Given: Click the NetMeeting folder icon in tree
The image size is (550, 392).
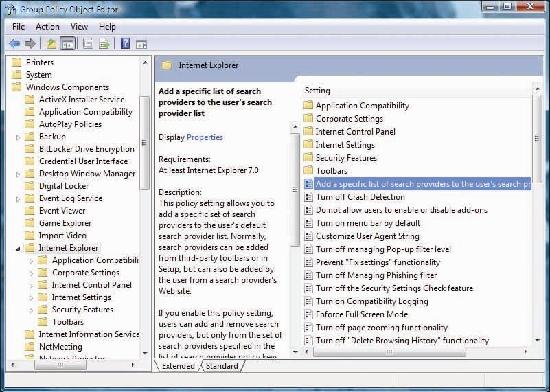Looking at the screenshot, I should tap(30, 347).
